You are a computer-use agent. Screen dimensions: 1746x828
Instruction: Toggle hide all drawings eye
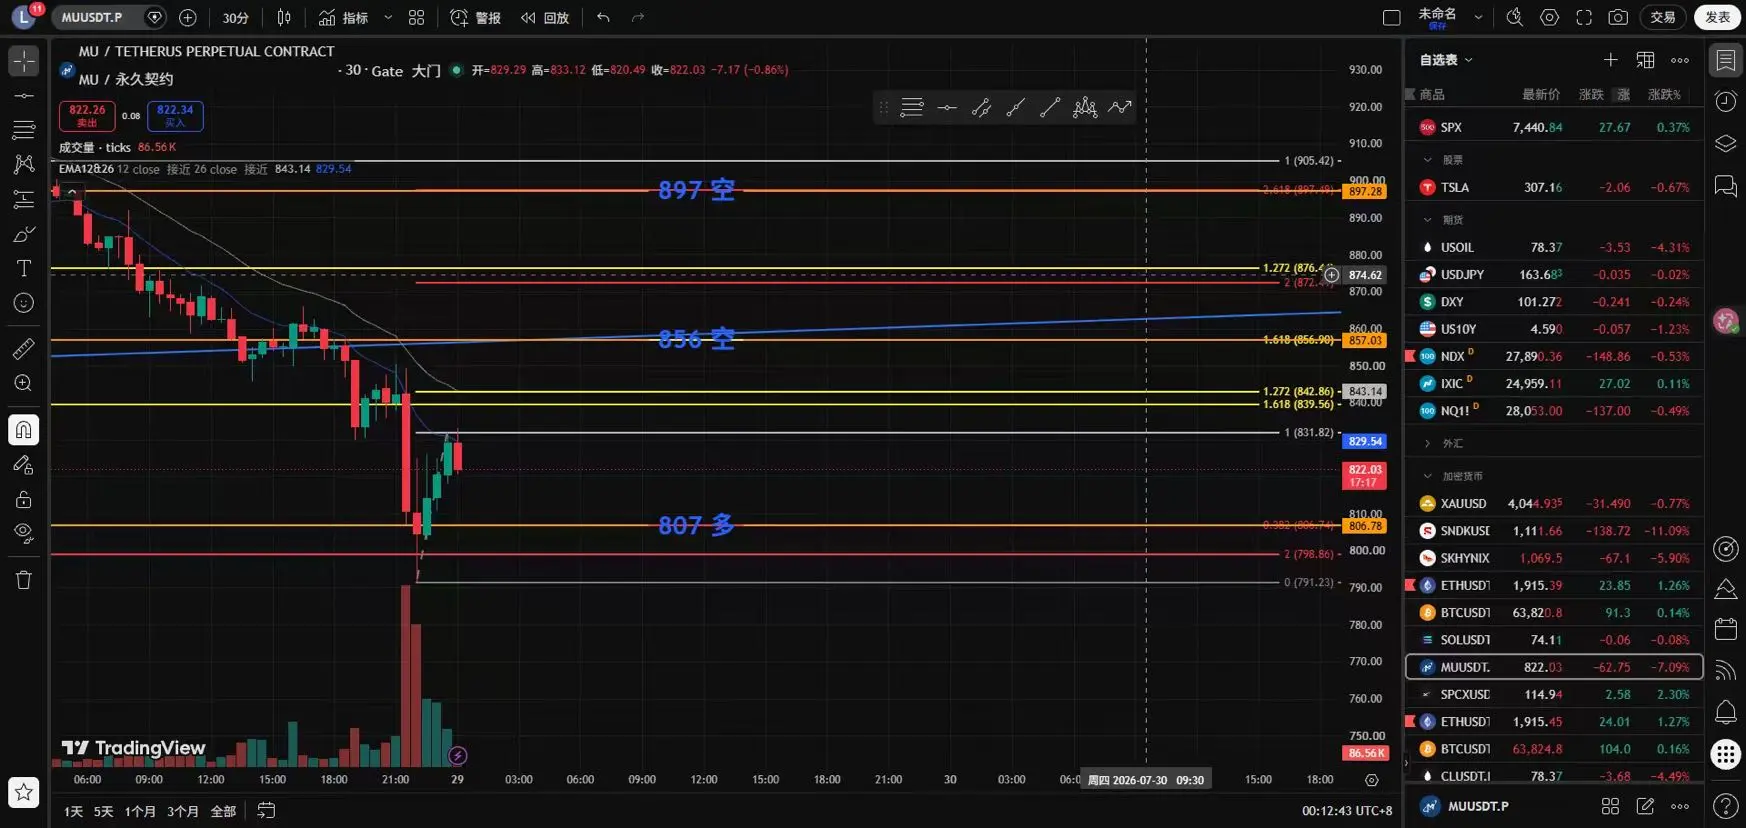tap(24, 533)
